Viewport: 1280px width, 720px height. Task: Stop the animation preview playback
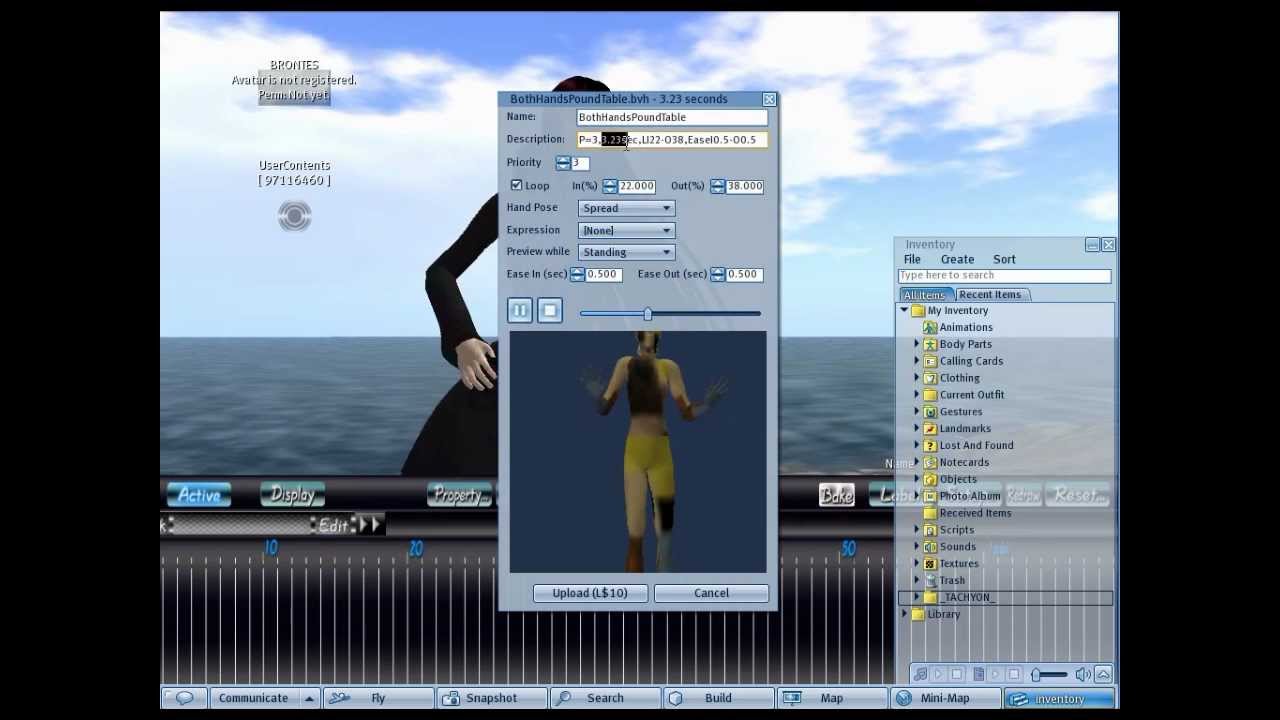click(x=549, y=311)
